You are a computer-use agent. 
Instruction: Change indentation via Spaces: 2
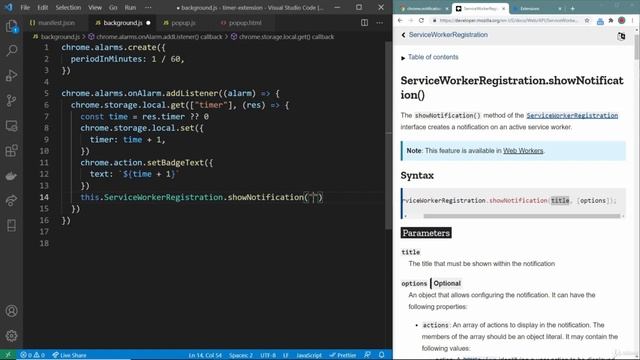click(240, 355)
